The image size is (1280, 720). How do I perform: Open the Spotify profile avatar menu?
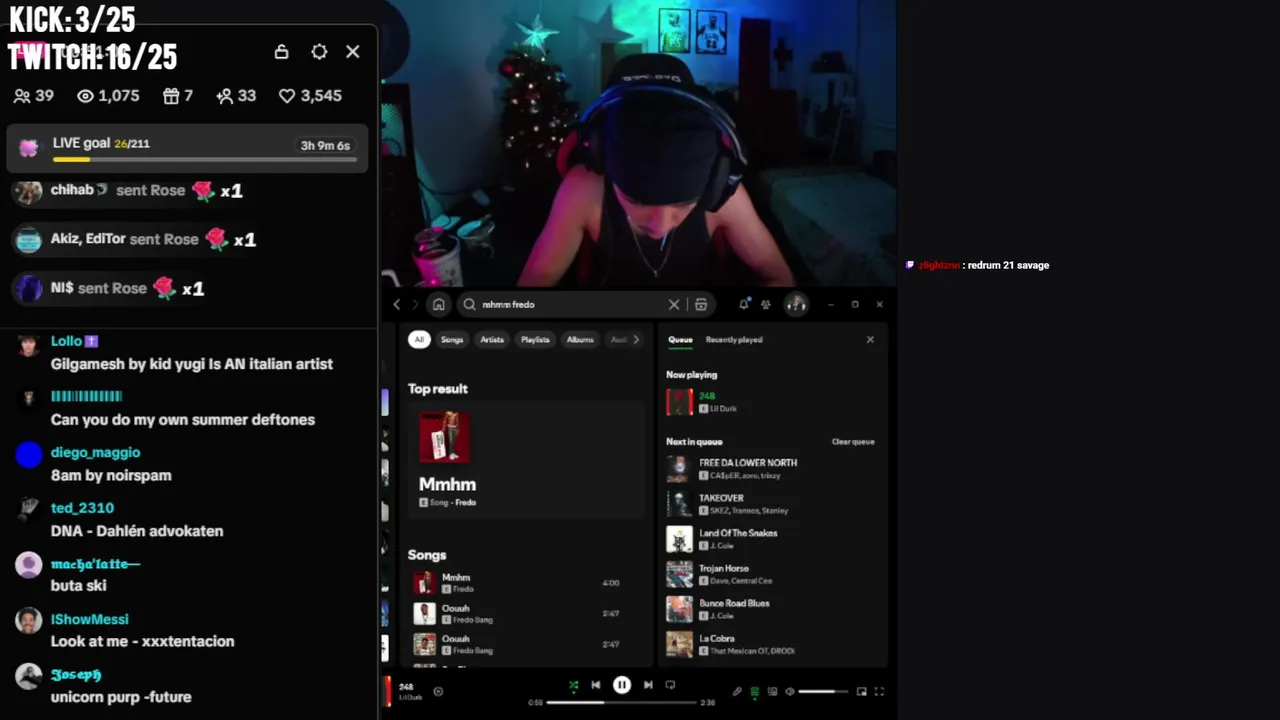[x=796, y=304]
